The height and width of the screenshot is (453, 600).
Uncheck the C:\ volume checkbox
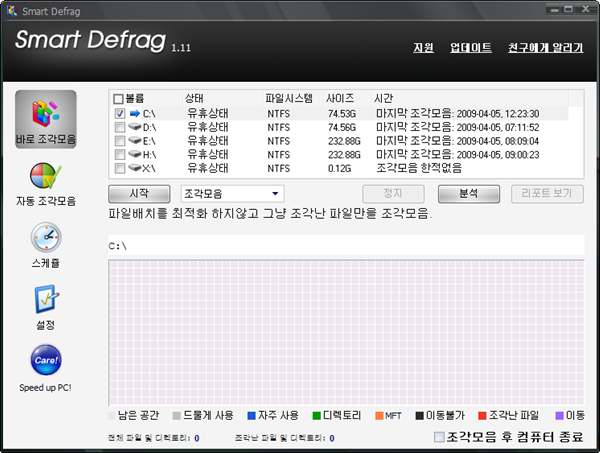[x=120, y=114]
